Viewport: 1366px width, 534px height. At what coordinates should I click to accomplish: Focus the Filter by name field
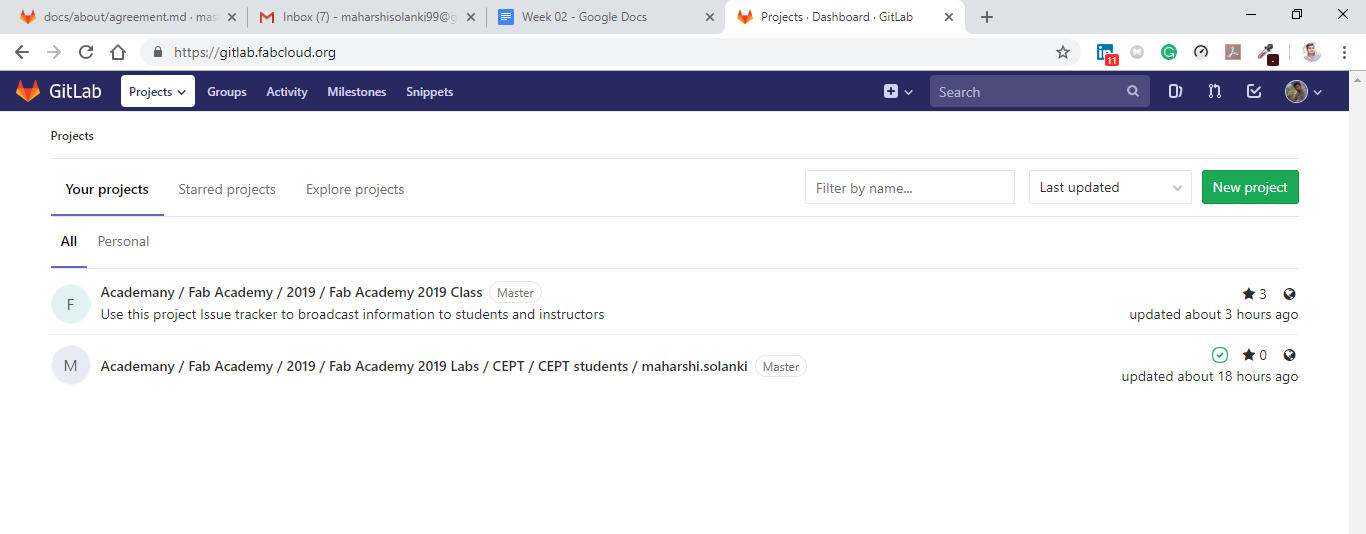tap(909, 187)
